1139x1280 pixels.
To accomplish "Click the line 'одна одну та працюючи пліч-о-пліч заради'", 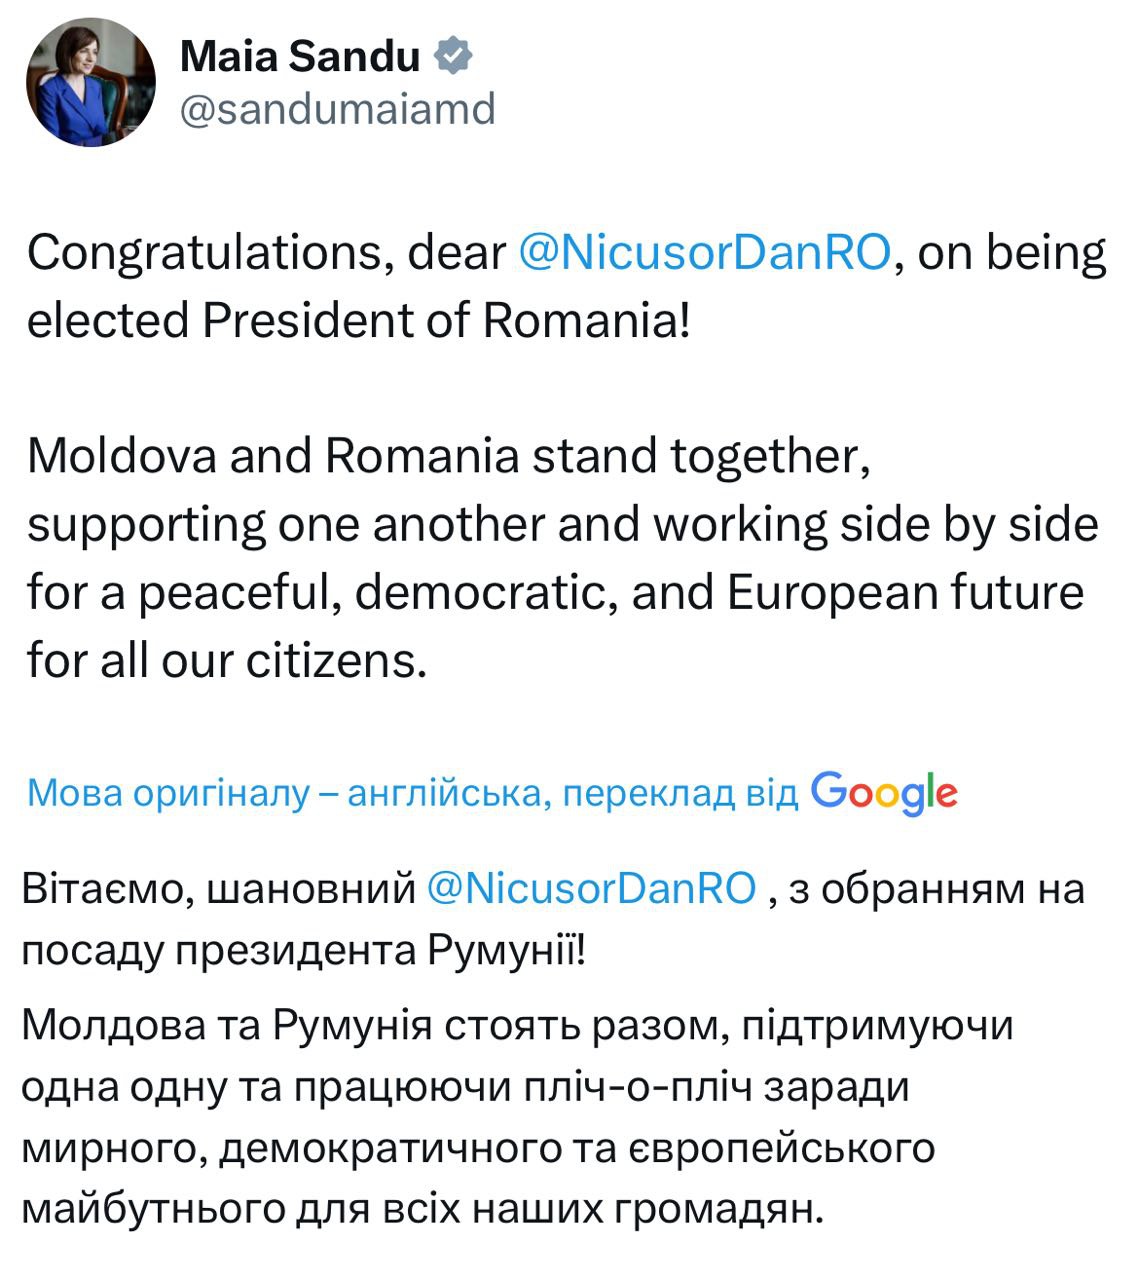I will click(x=465, y=1087).
